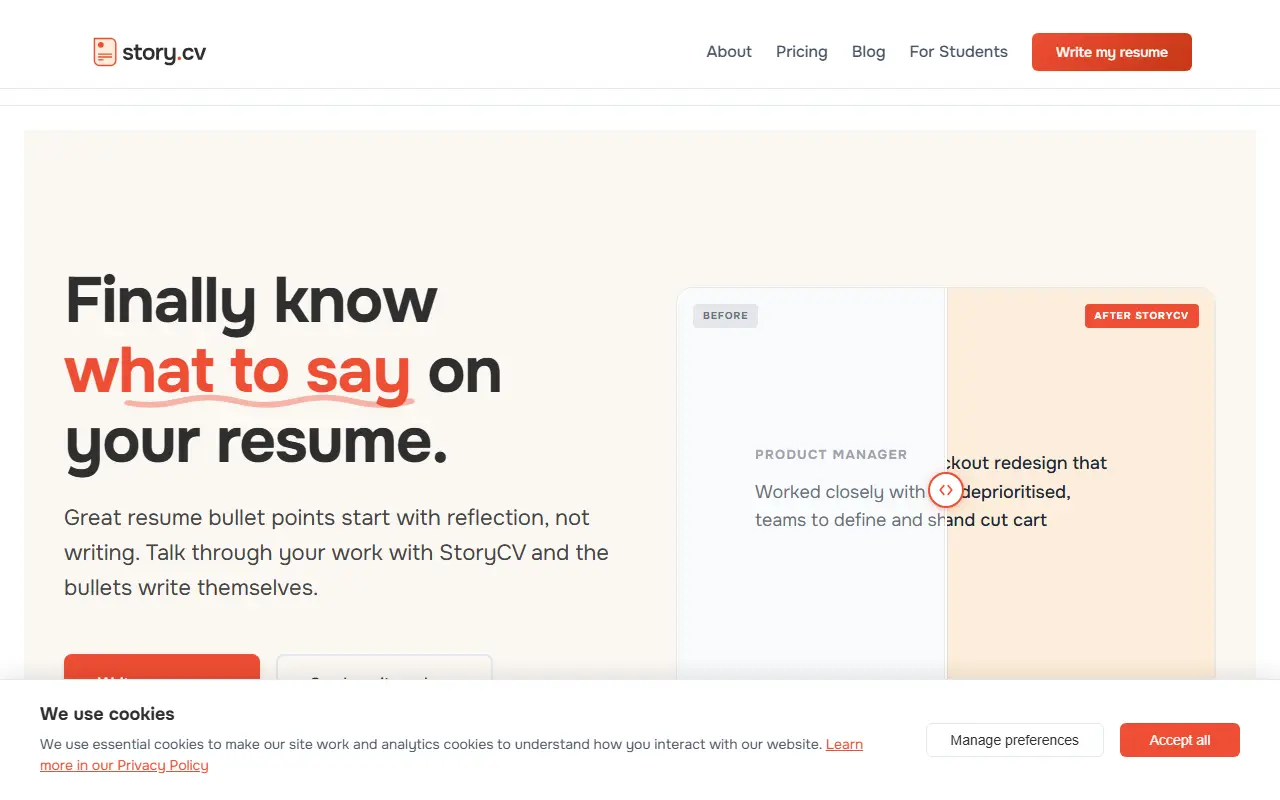Click the 'Worked closely with' resume bullet text

(x=840, y=491)
